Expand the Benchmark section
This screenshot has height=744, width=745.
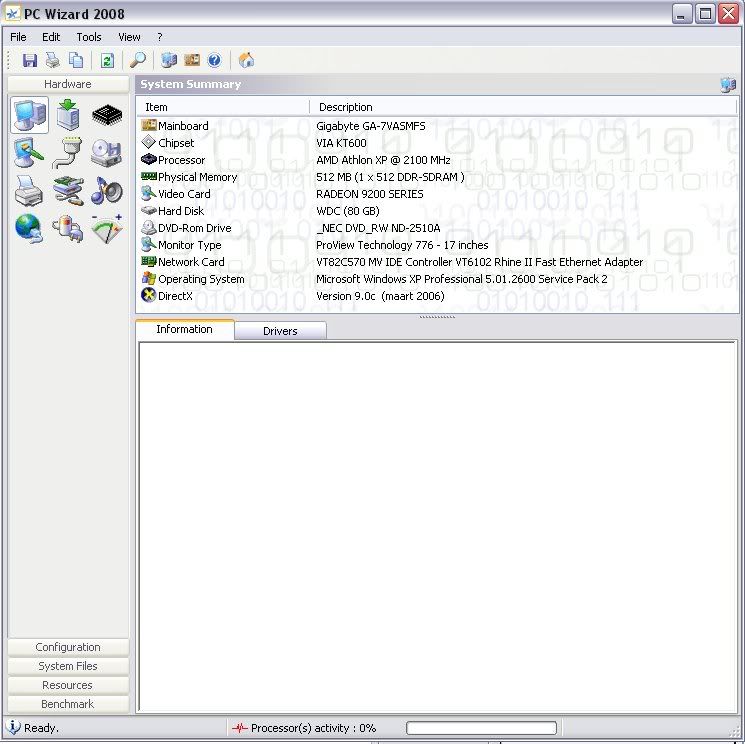pyautogui.click(x=68, y=704)
